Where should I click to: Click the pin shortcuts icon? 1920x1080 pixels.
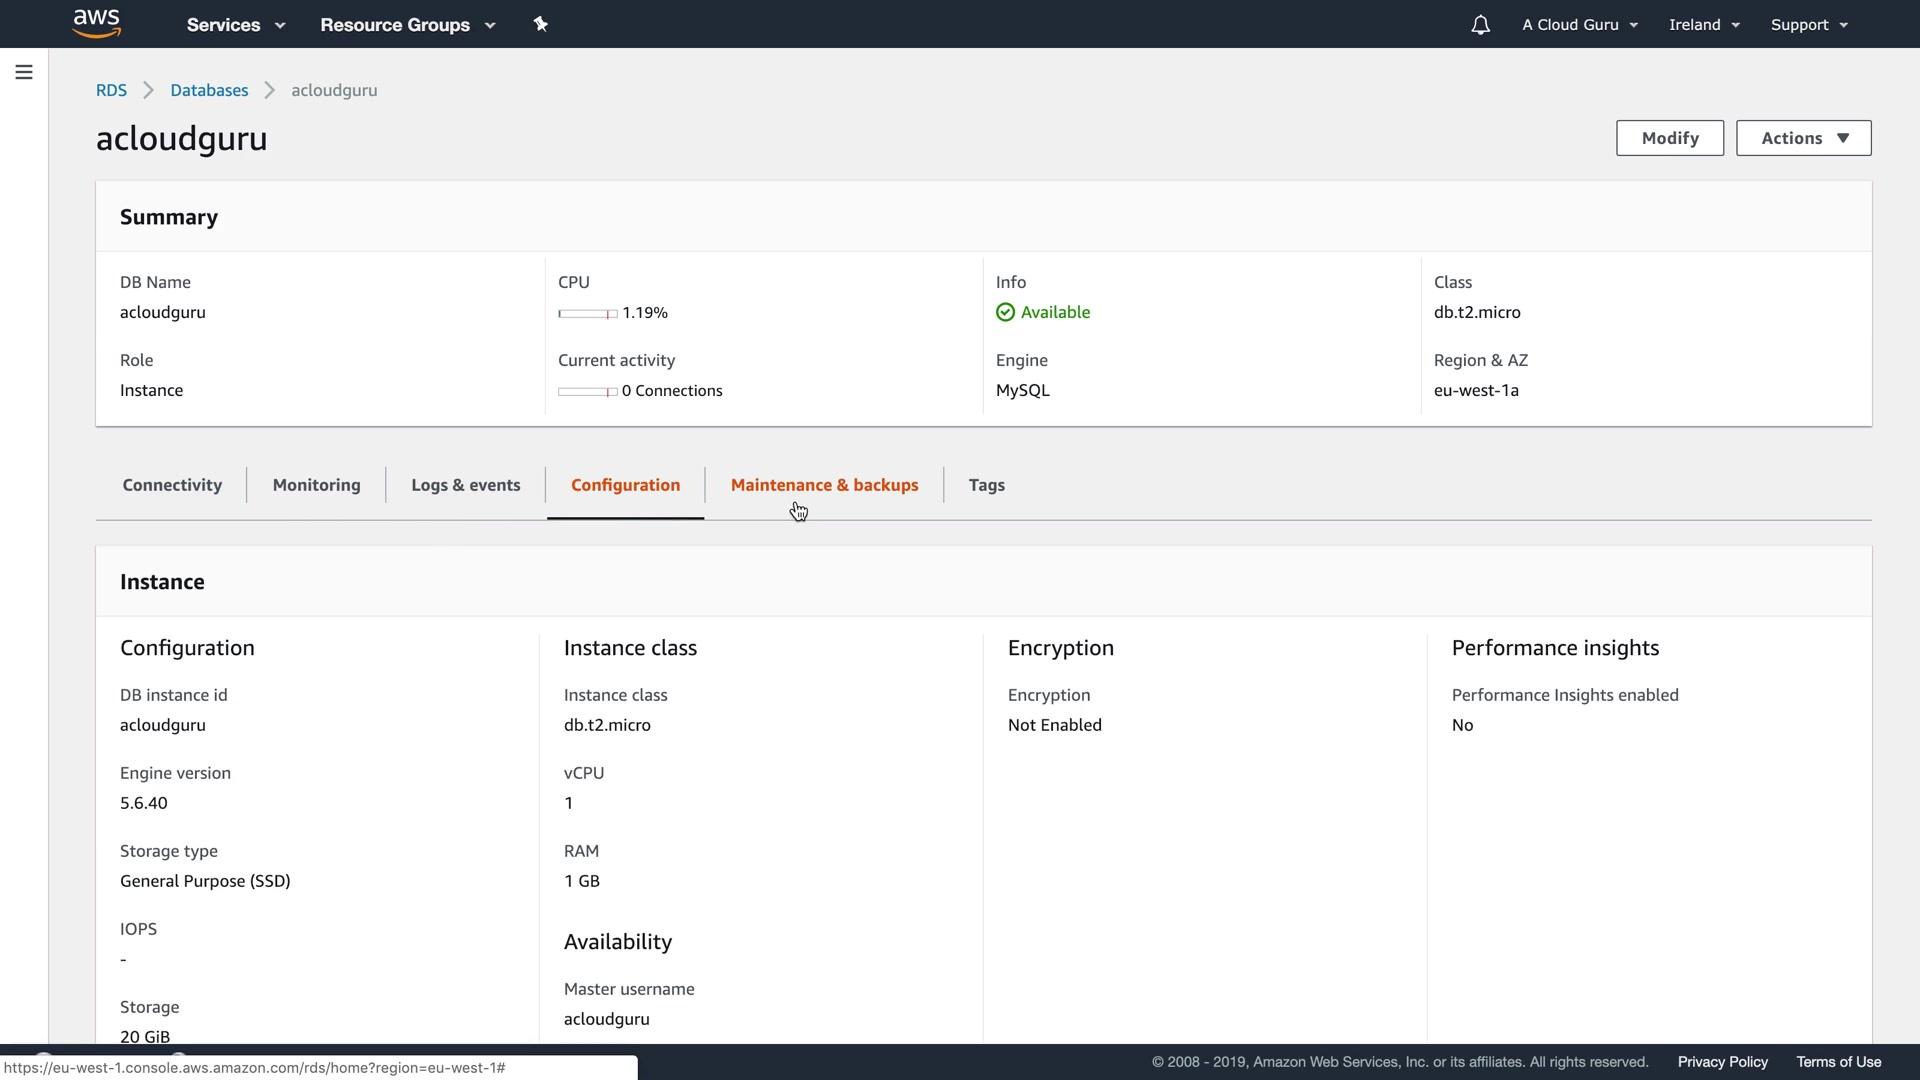[x=541, y=24]
